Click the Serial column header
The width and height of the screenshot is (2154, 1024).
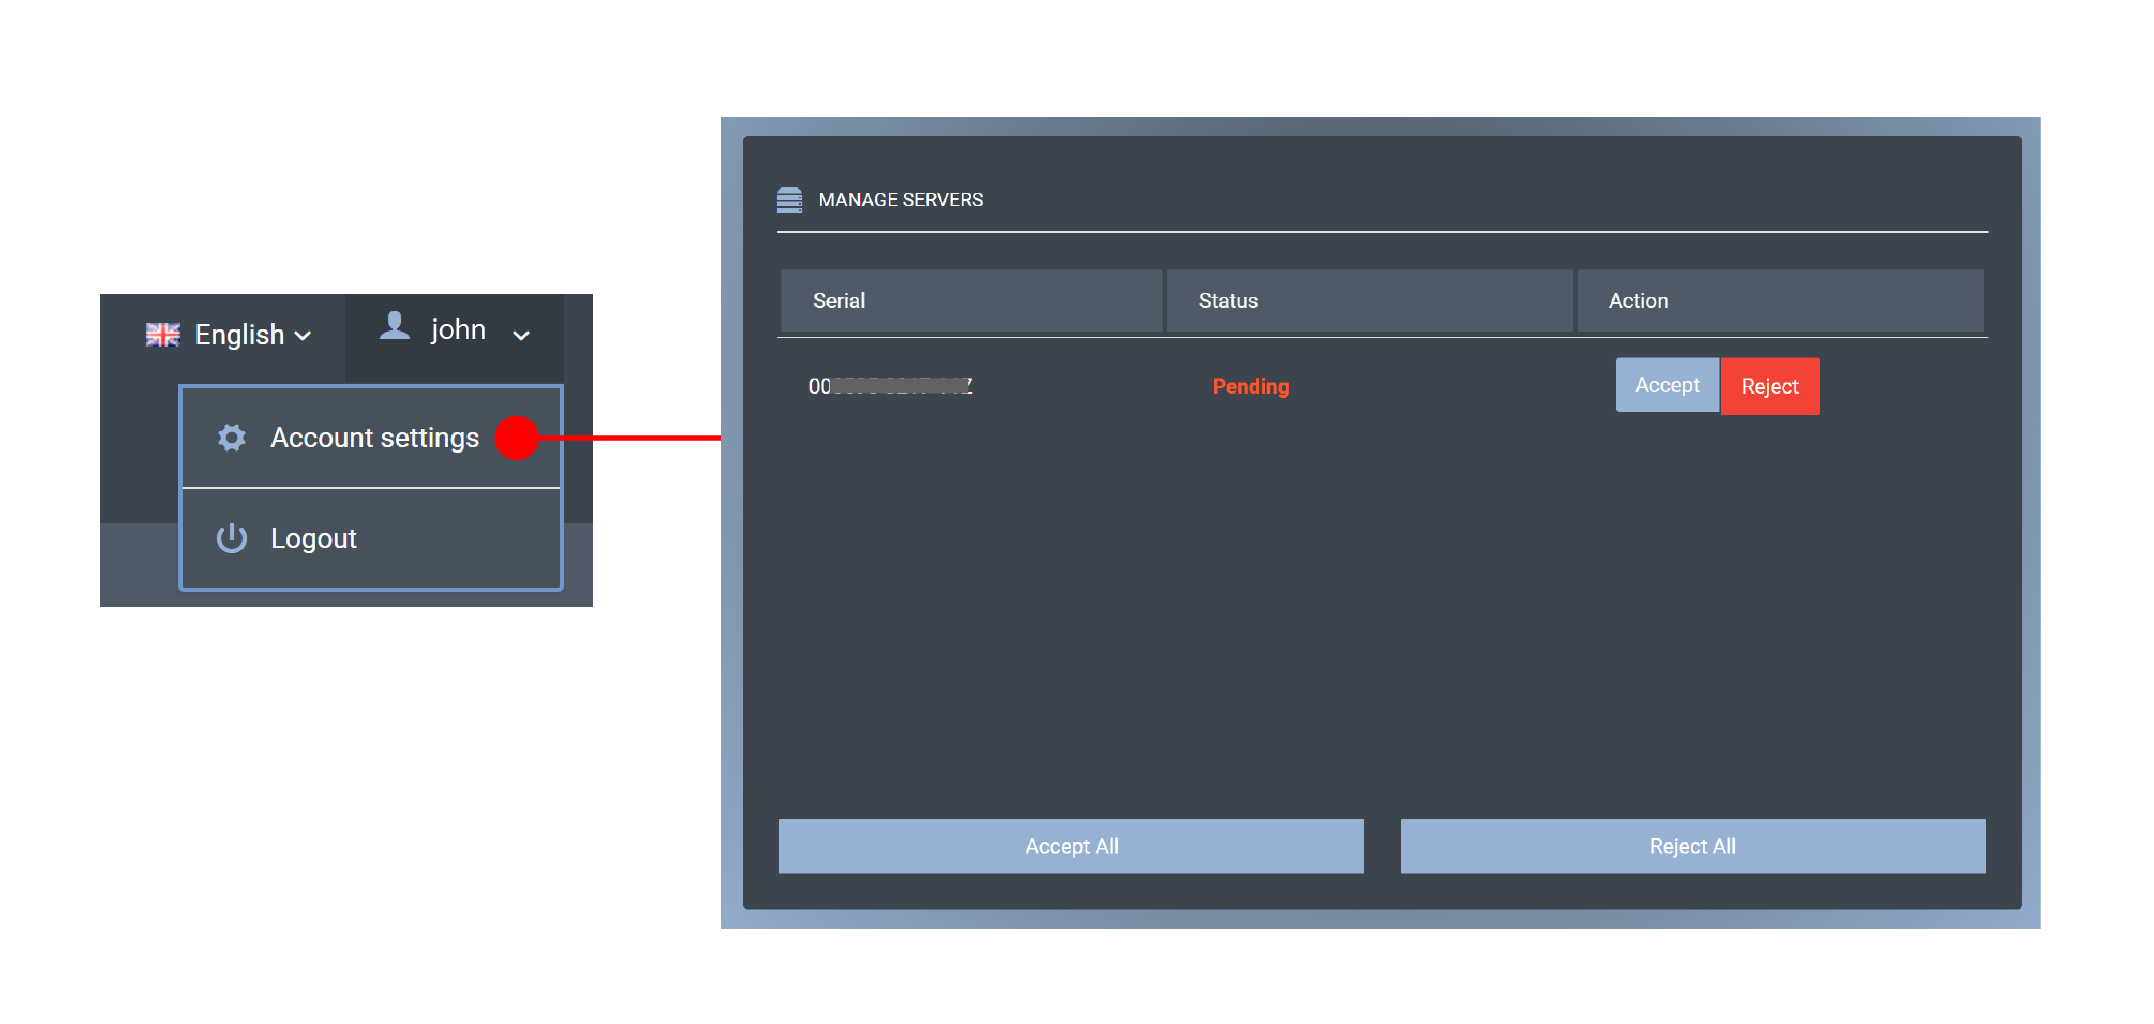point(839,301)
